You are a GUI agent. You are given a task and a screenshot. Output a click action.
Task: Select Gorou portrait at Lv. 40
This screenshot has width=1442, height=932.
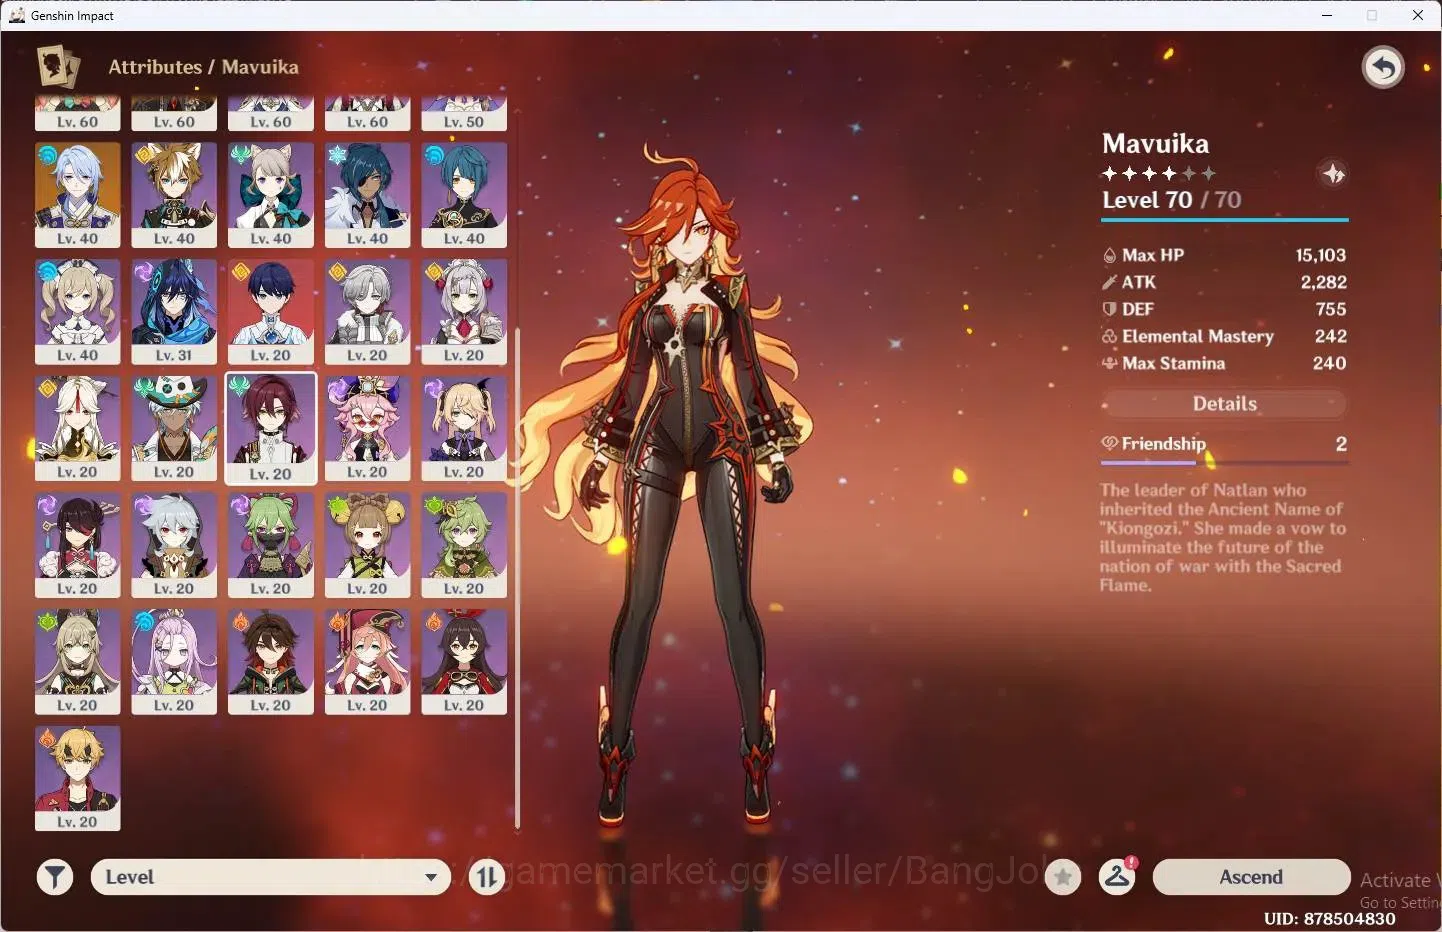174,195
